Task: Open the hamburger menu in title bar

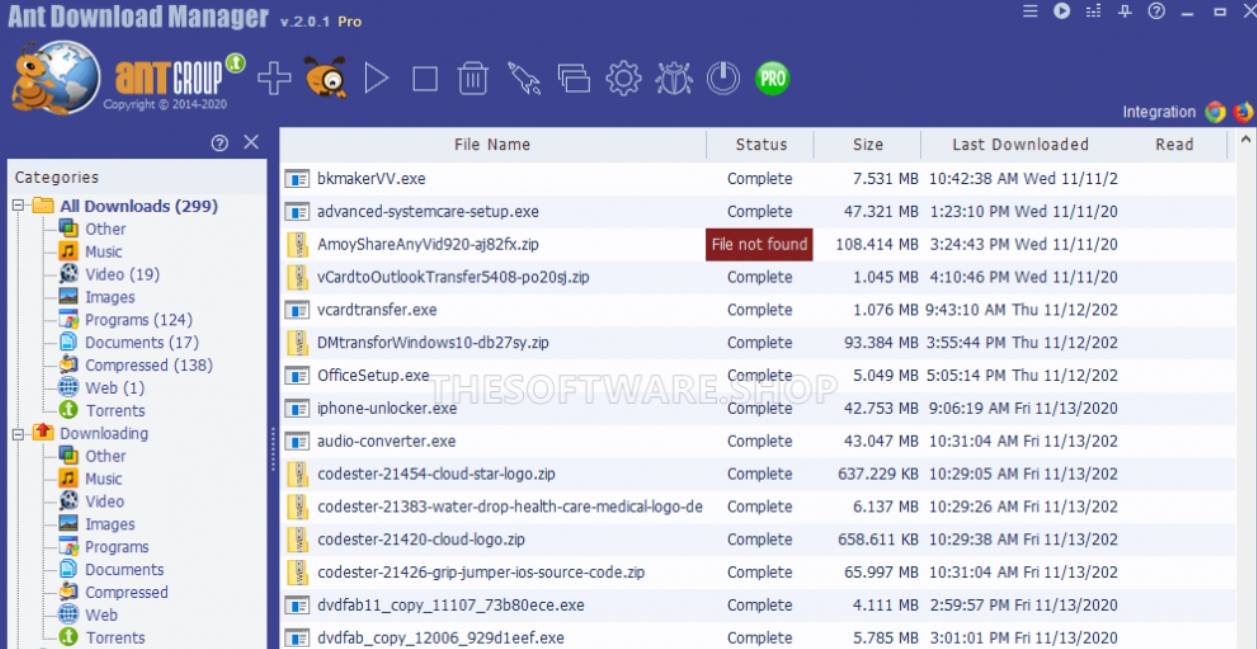Action: pyautogui.click(x=1030, y=11)
